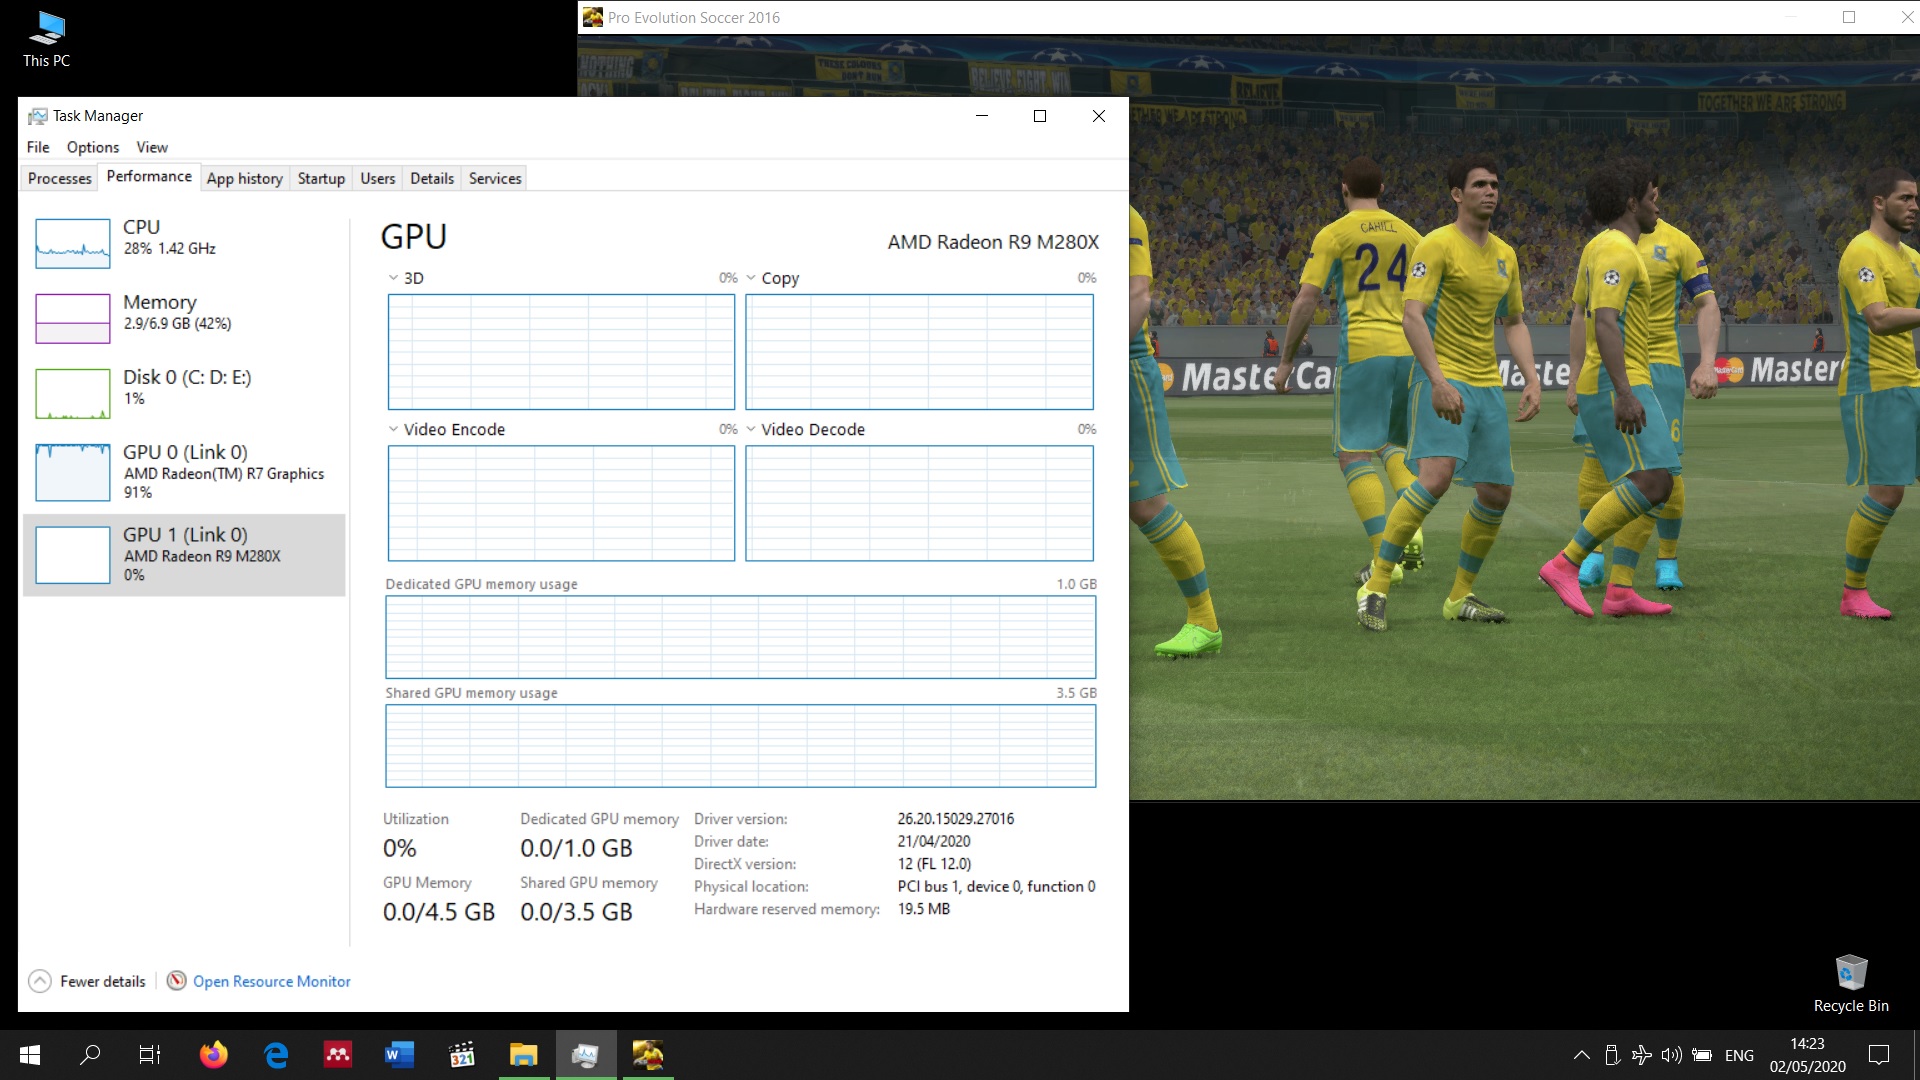
Task: Open the volume control tray icon
Action: pos(1671,1055)
